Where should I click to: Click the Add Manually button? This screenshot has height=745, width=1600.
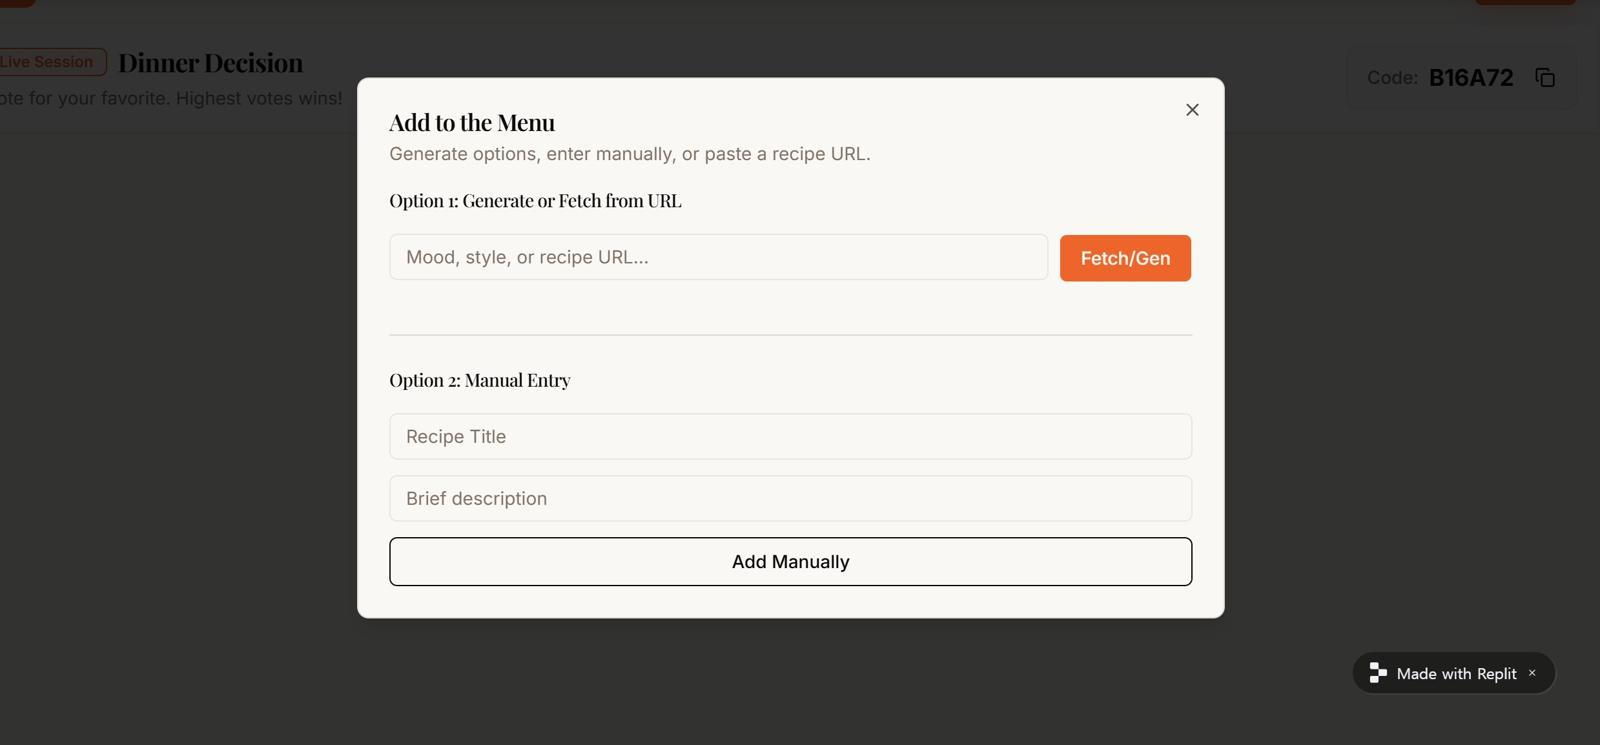pos(790,562)
